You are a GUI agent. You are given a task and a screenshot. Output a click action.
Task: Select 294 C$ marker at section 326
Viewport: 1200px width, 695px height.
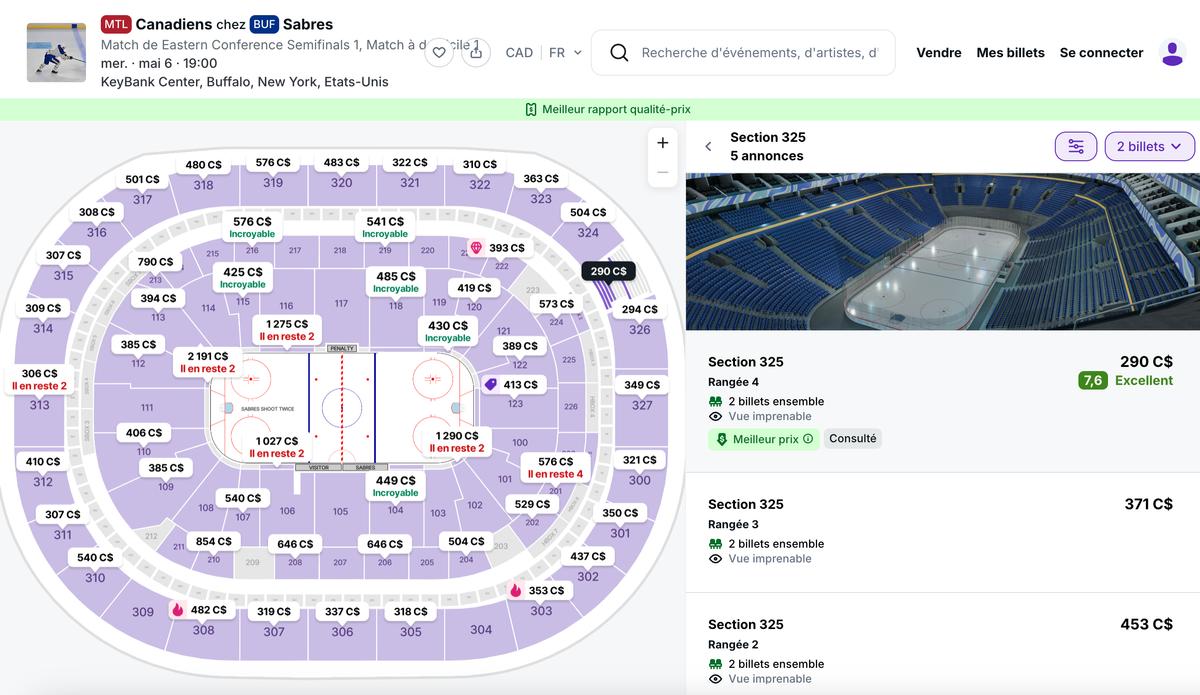click(639, 309)
